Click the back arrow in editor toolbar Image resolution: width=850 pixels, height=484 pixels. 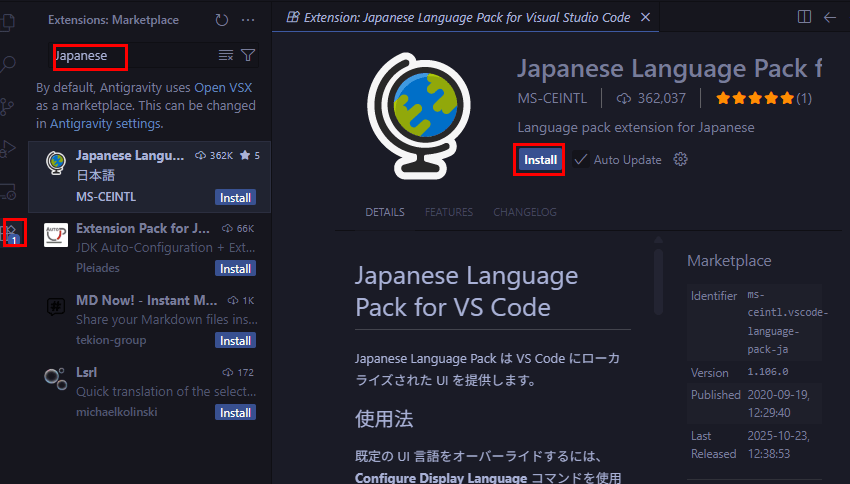830,17
